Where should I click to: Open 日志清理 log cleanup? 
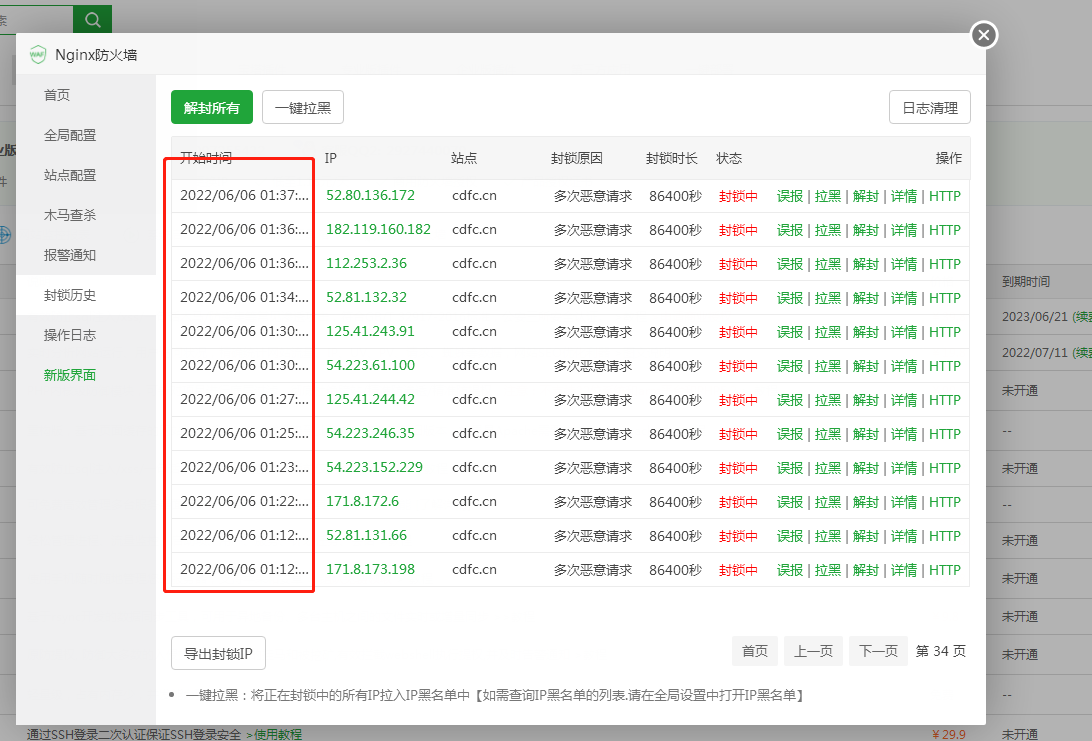929,108
